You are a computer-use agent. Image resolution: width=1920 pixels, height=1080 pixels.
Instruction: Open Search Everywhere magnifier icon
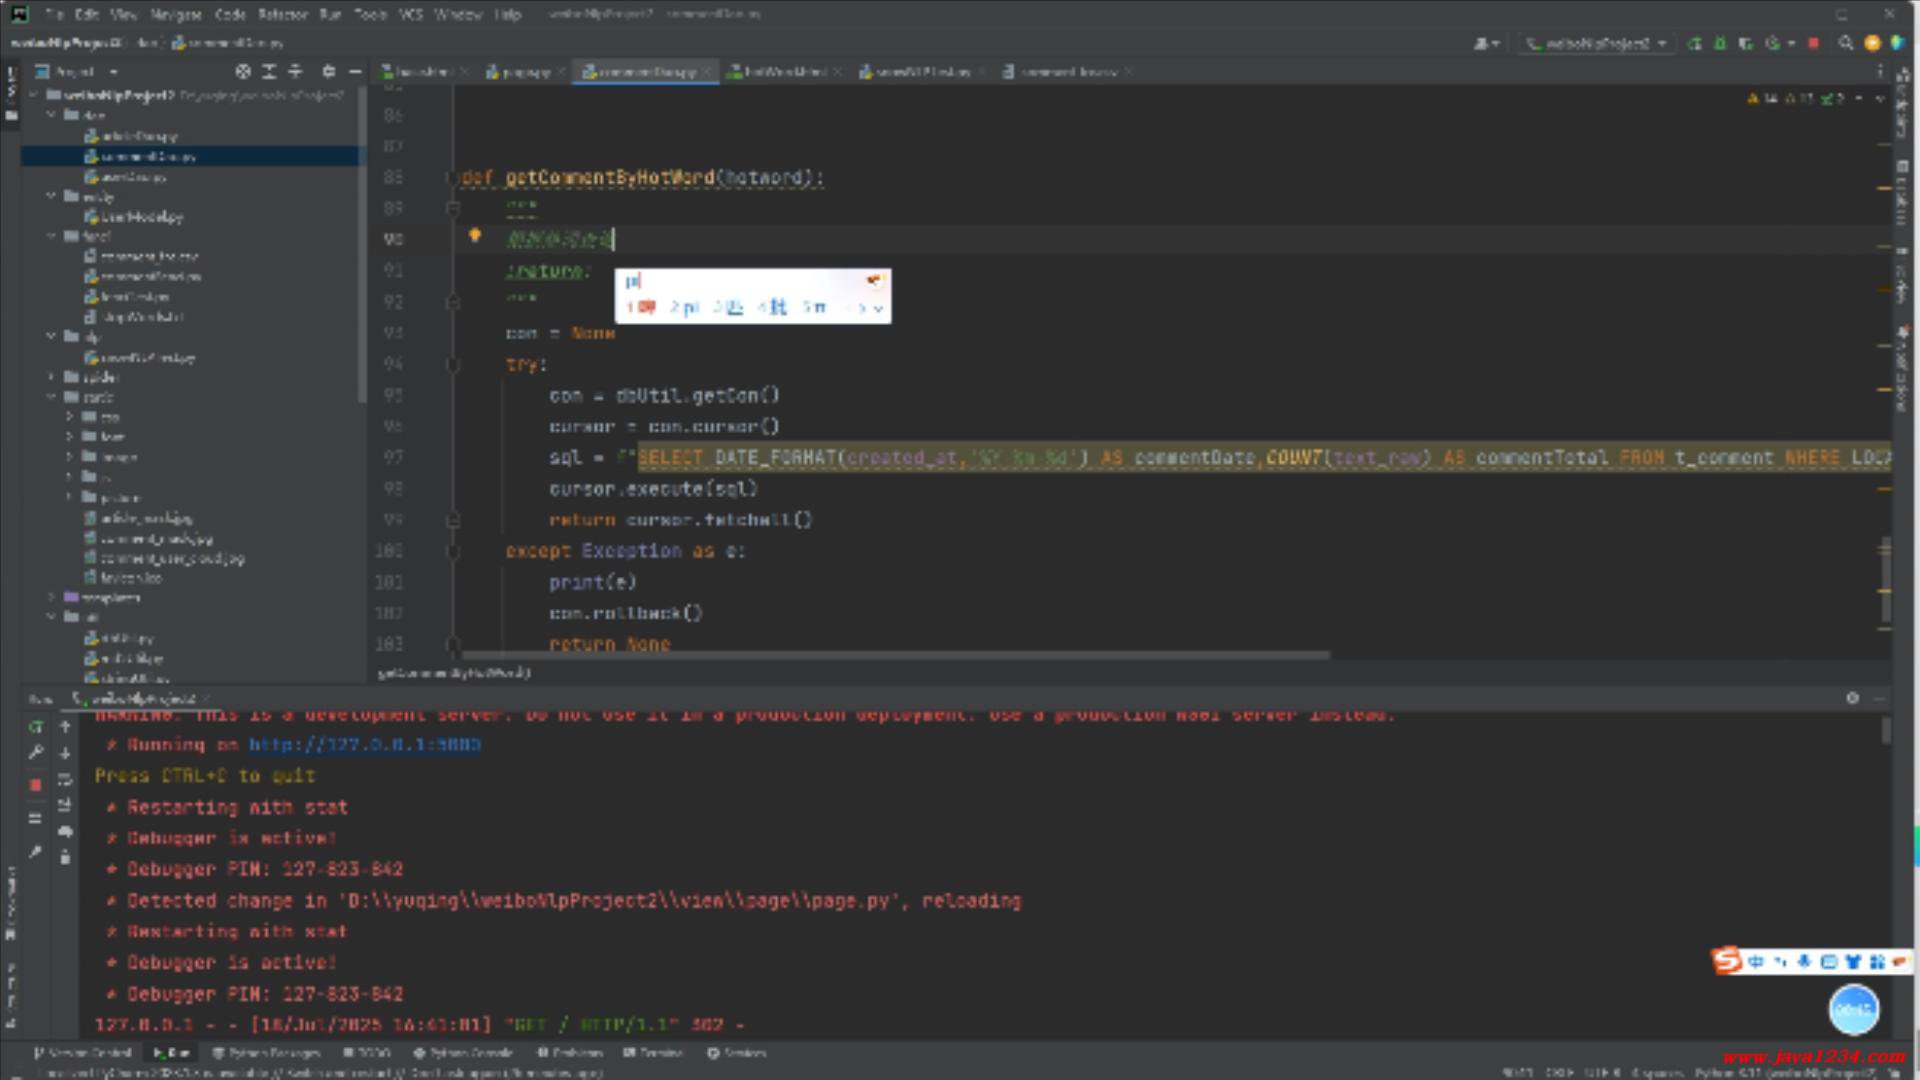[1846, 43]
